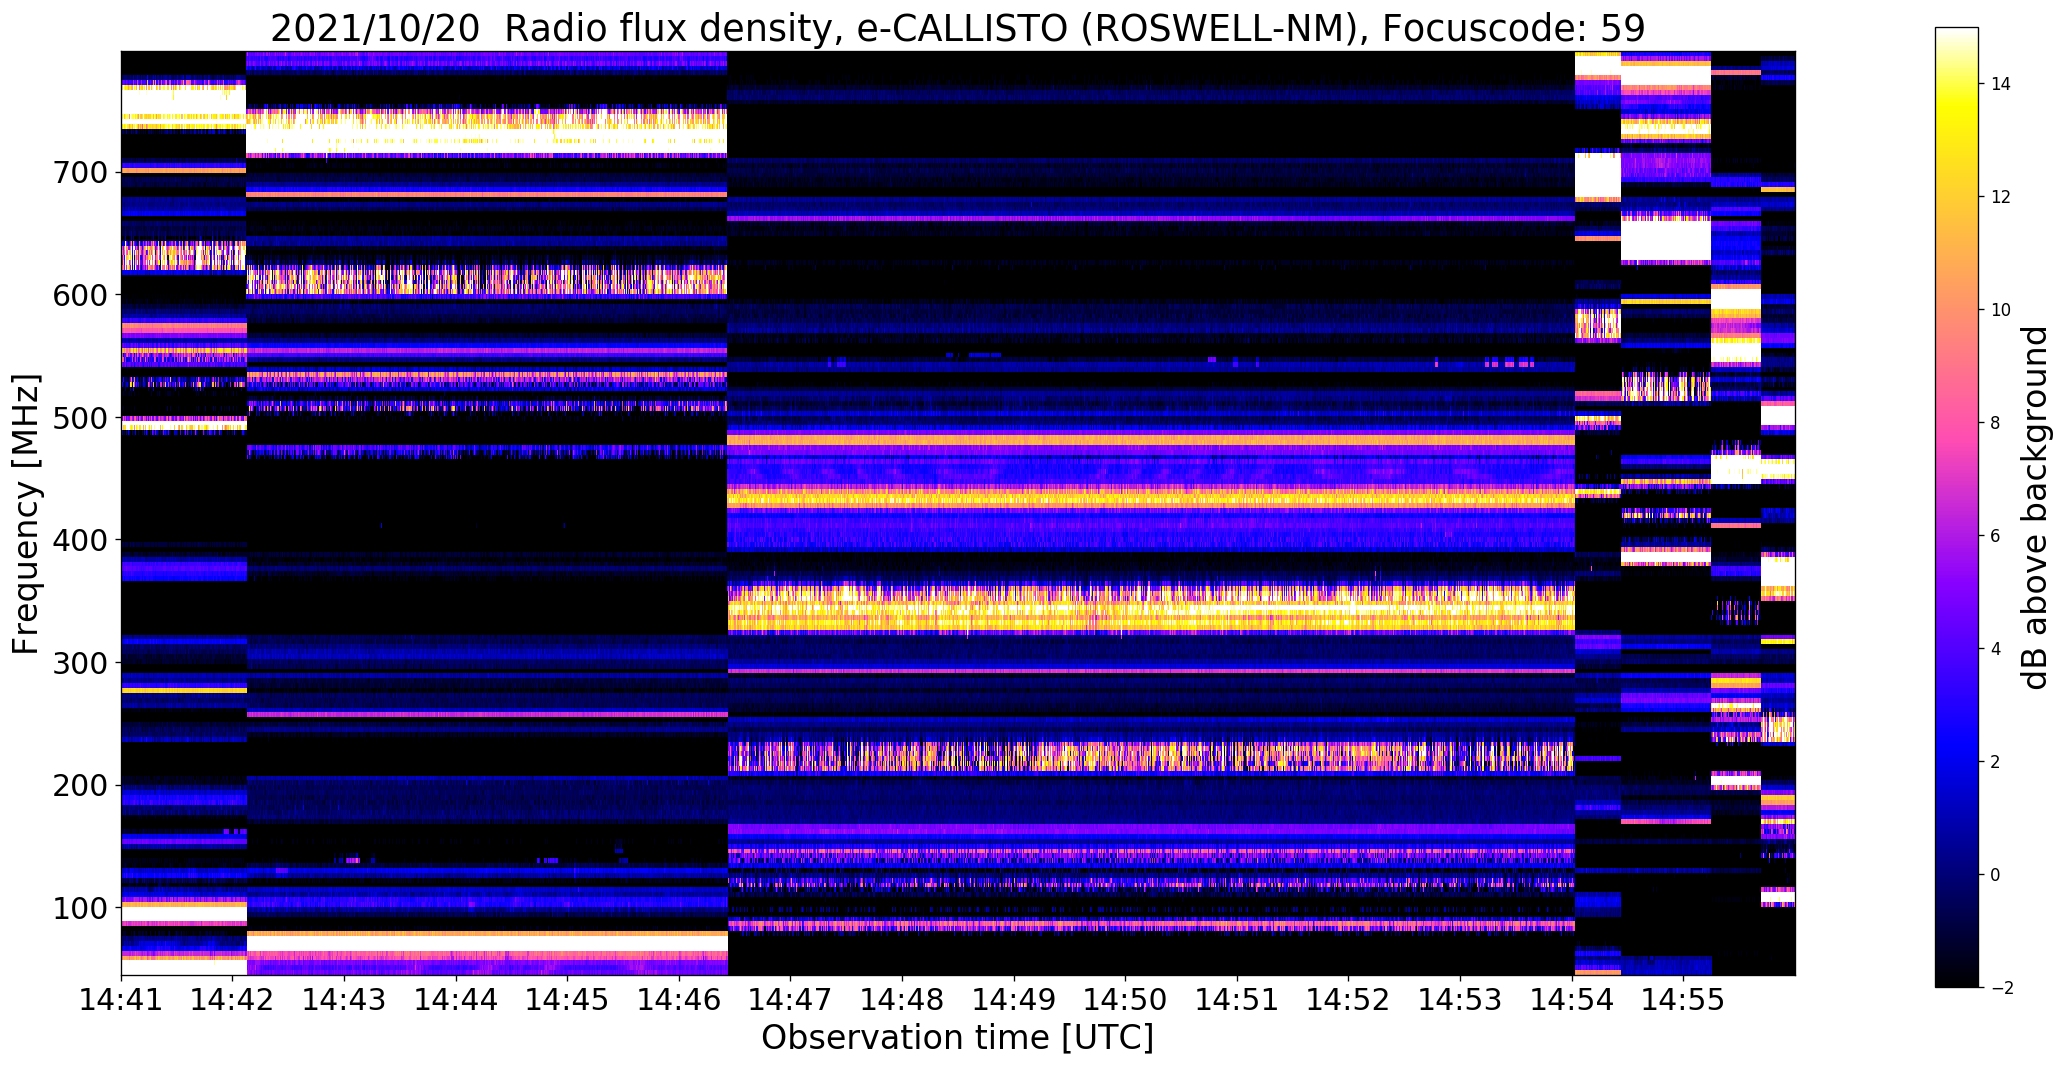Click the 14:52 time tick label
The height and width of the screenshot is (1067, 2066).
click(1348, 999)
